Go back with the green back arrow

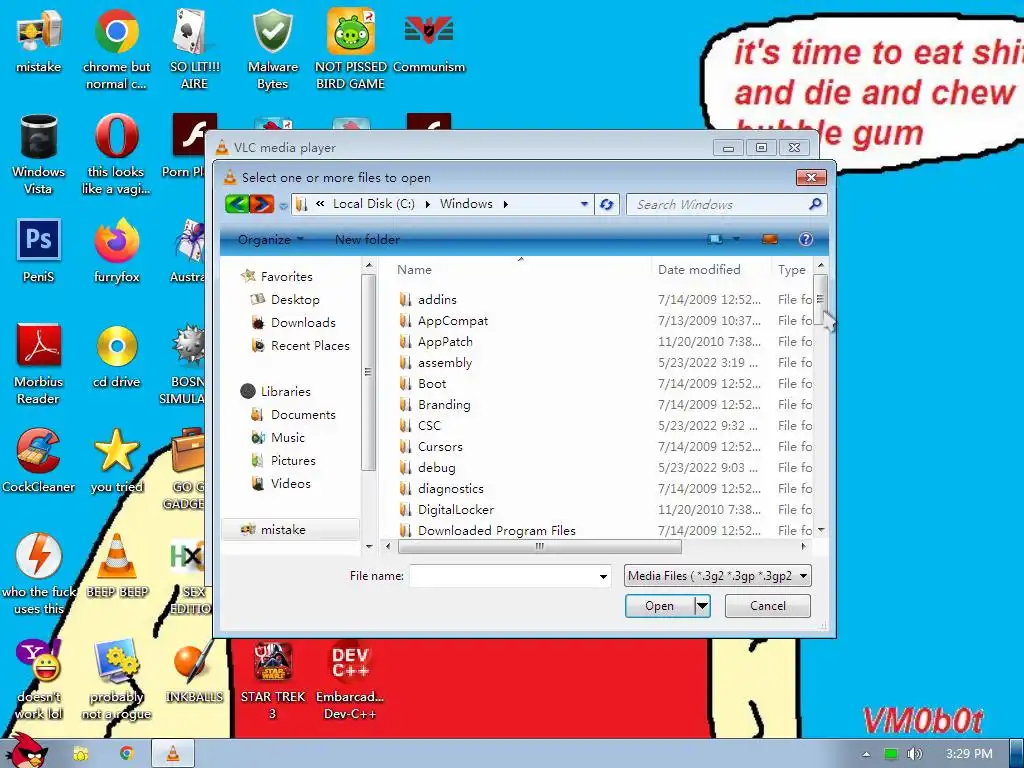click(x=237, y=204)
